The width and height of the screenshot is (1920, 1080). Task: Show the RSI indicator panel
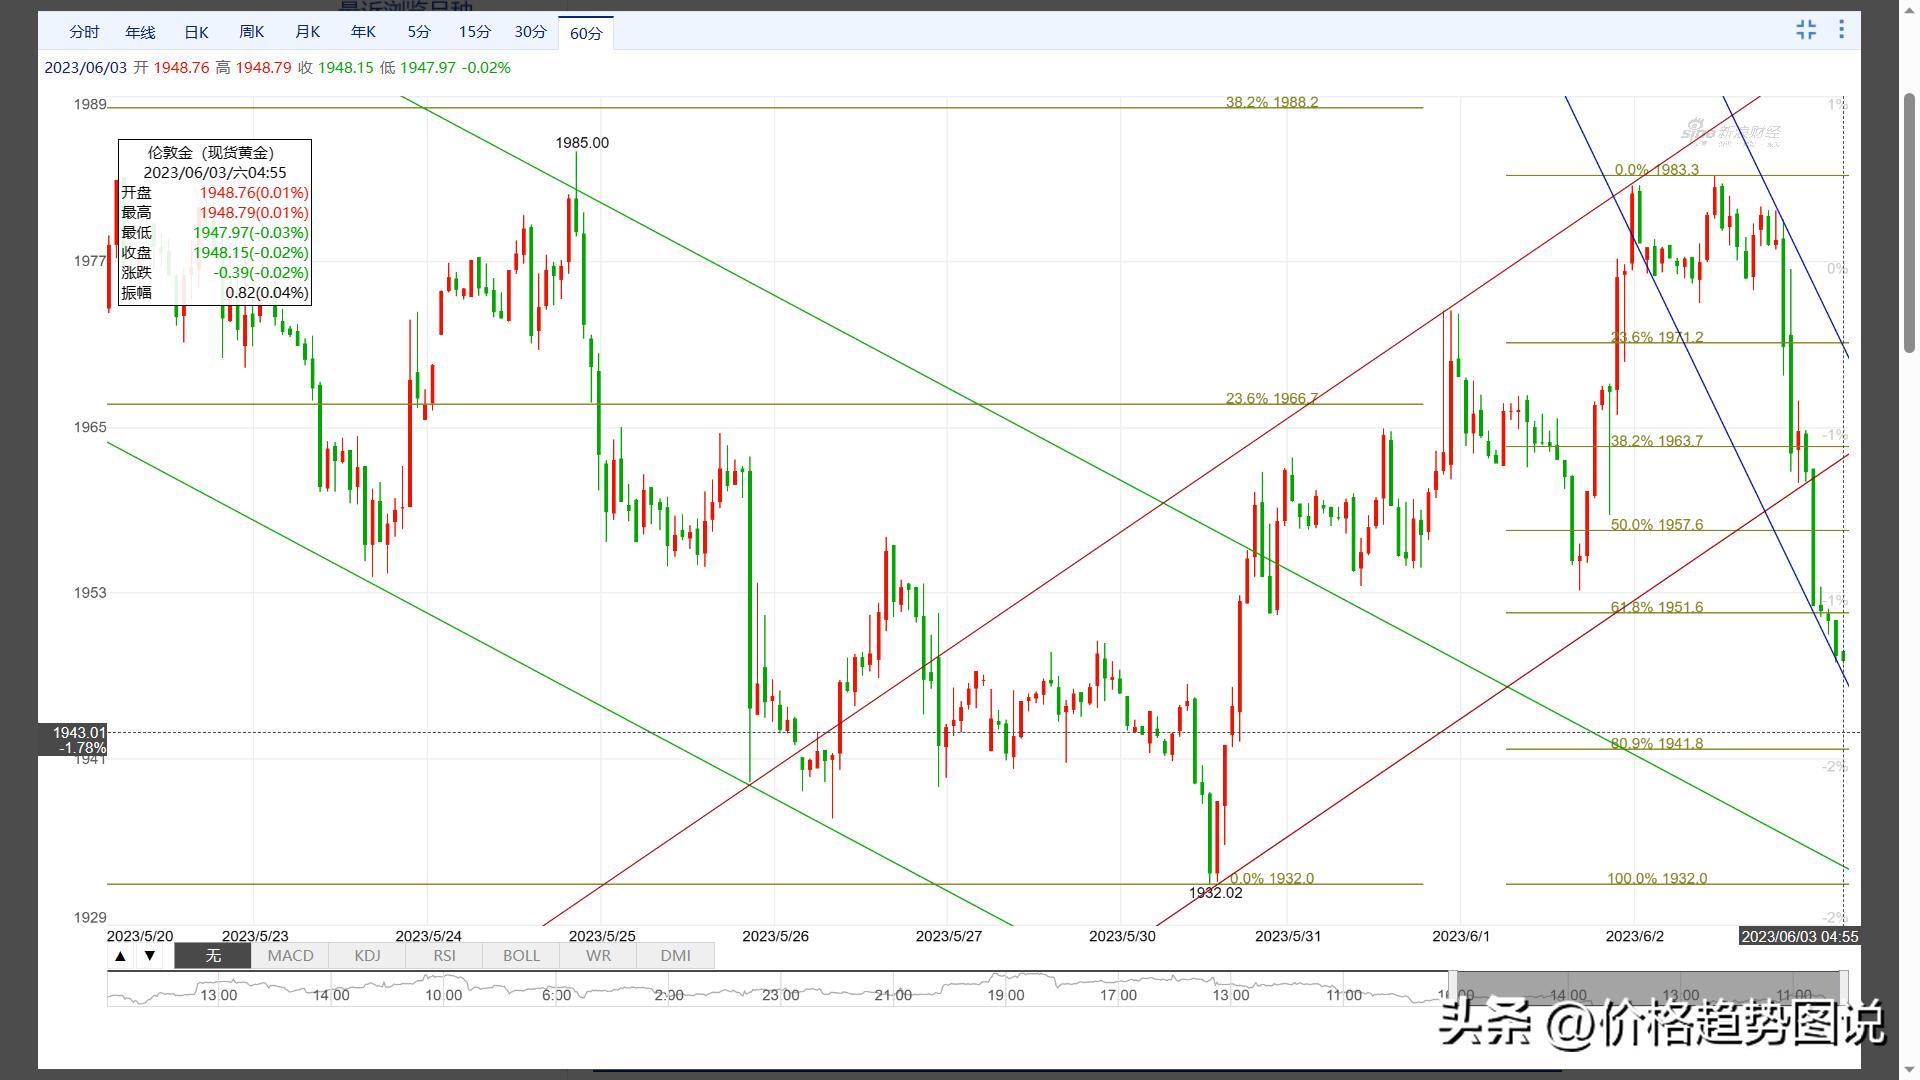coord(444,956)
